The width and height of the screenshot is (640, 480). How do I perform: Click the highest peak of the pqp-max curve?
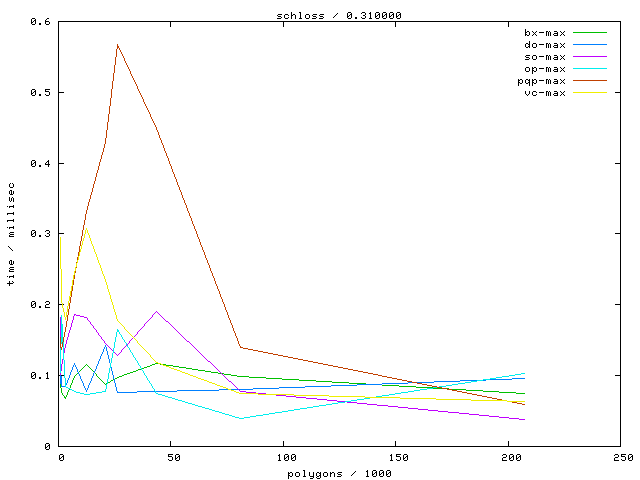tap(117, 44)
